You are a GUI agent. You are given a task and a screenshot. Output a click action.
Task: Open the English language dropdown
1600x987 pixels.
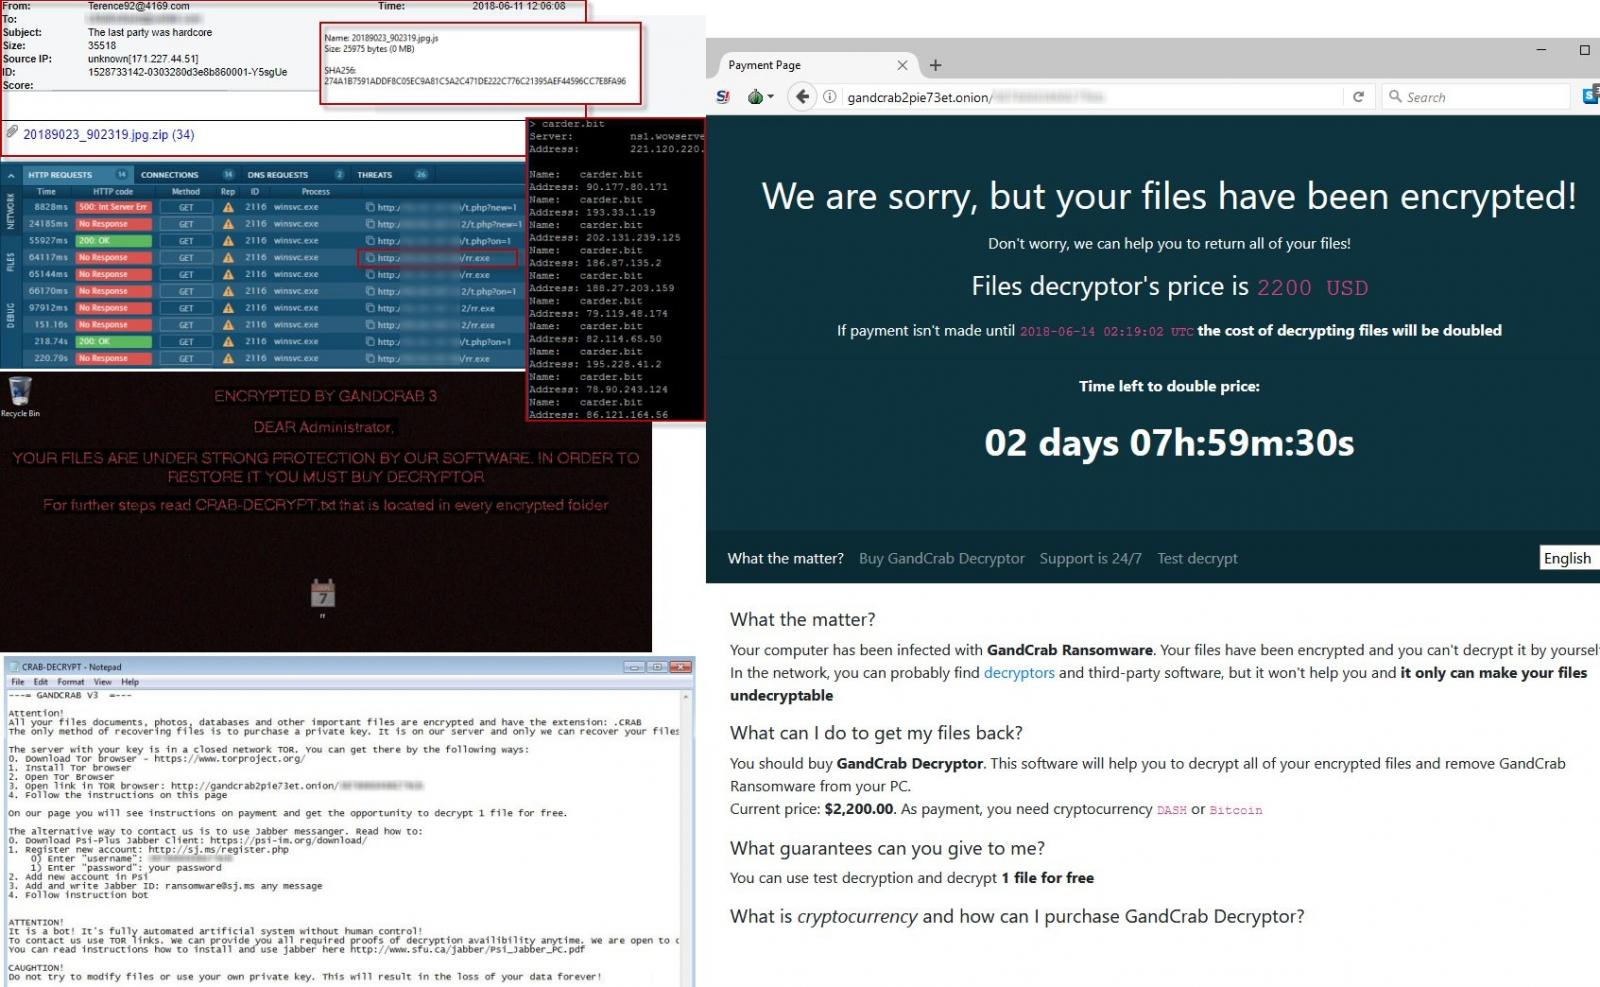pos(1568,558)
